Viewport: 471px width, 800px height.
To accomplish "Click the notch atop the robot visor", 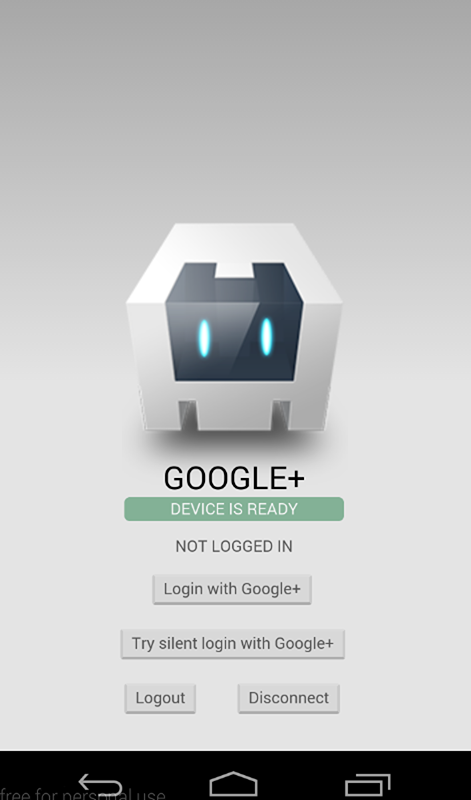I will [234, 270].
